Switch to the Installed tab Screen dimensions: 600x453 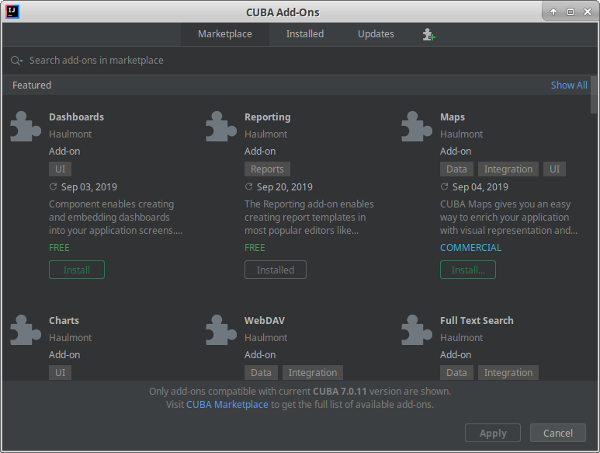(305, 34)
